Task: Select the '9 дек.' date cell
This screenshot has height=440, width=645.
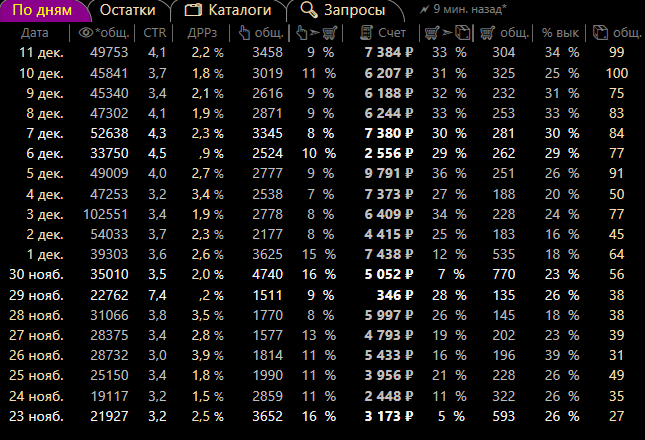Action: coord(45,93)
